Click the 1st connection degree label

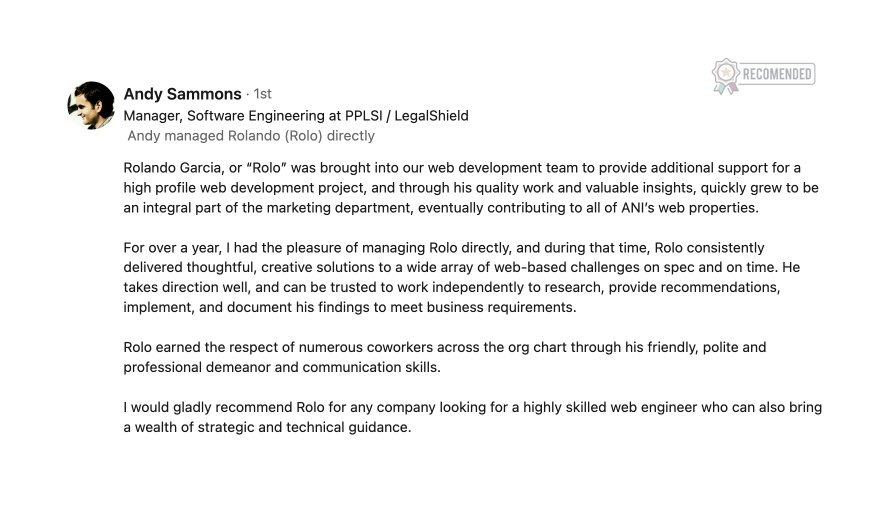pyautogui.click(x=262, y=94)
